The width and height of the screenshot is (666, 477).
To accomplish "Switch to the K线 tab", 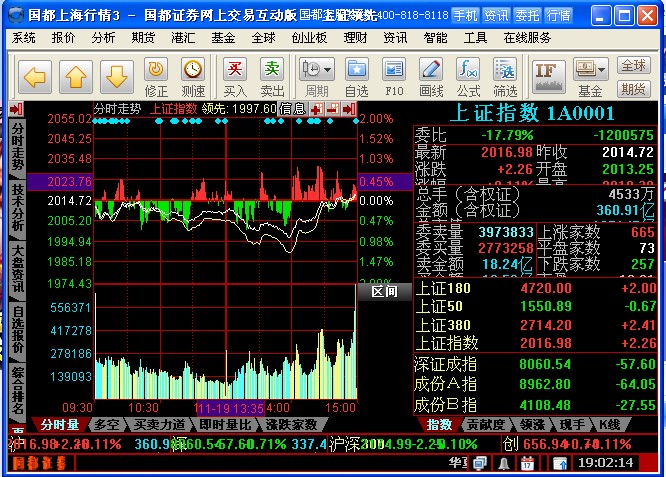I will [x=610, y=424].
